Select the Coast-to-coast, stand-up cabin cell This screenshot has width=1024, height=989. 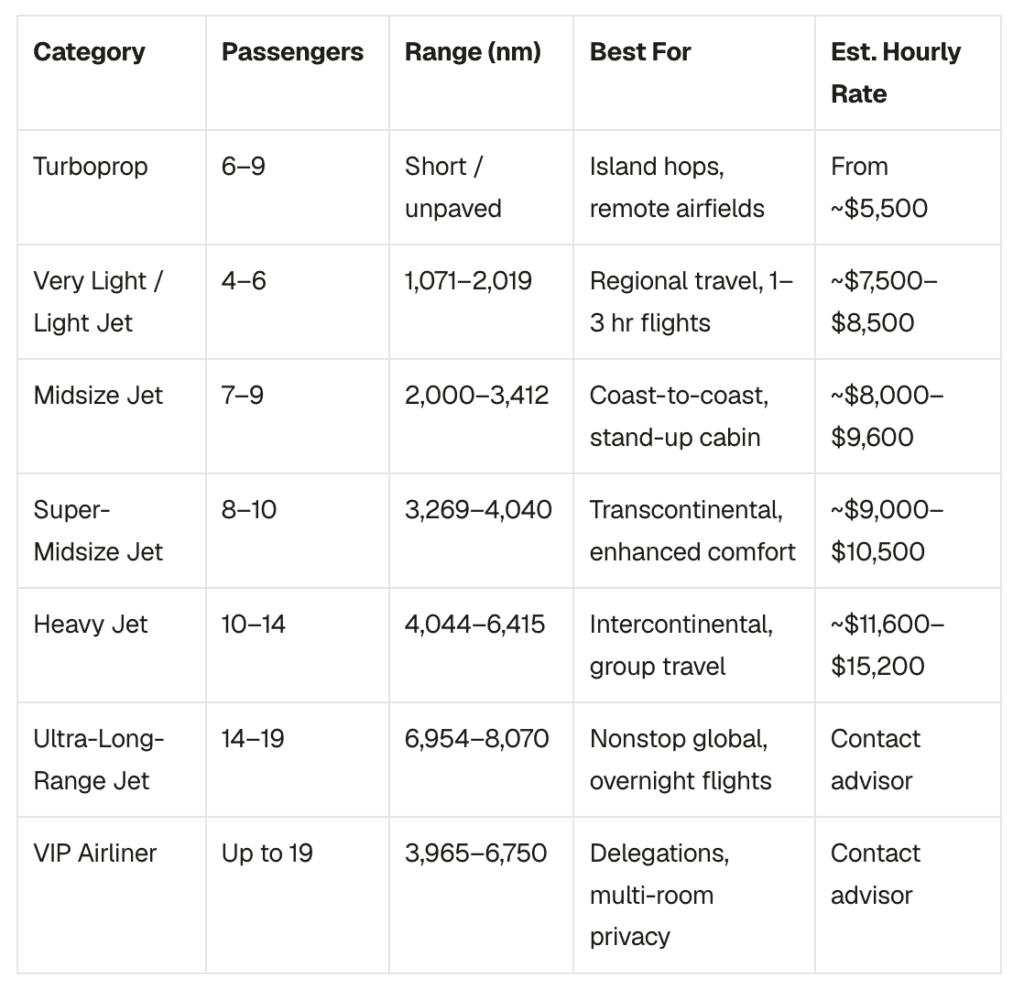tap(679, 416)
